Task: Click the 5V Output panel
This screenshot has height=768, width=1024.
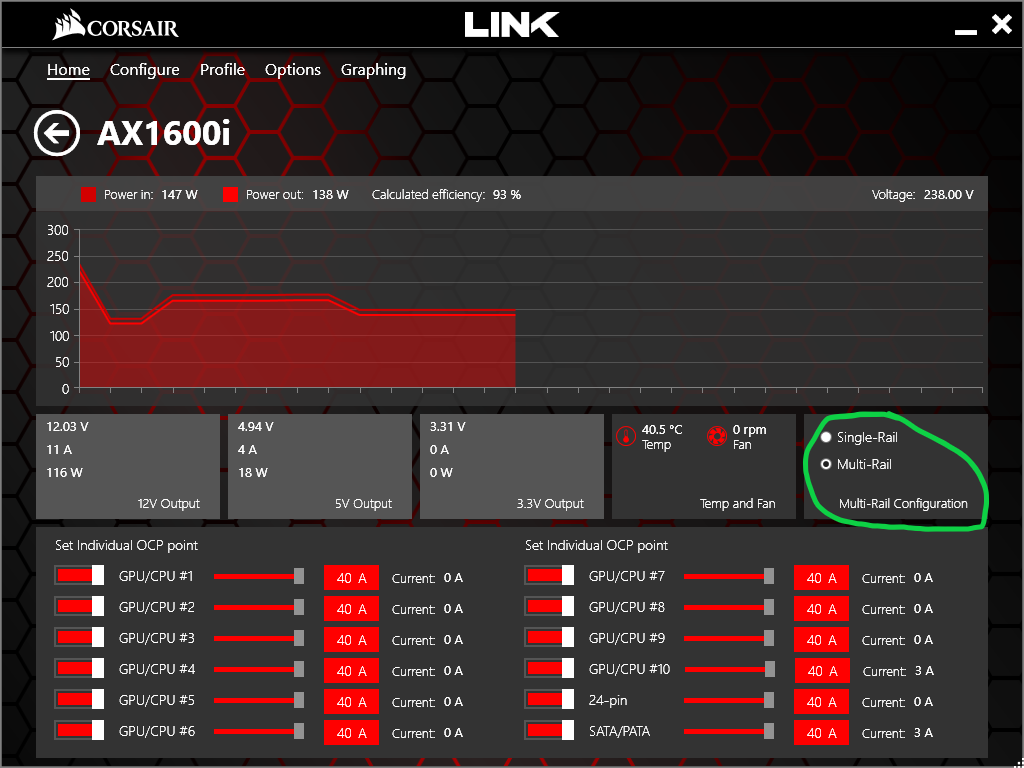Action: pos(320,466)
